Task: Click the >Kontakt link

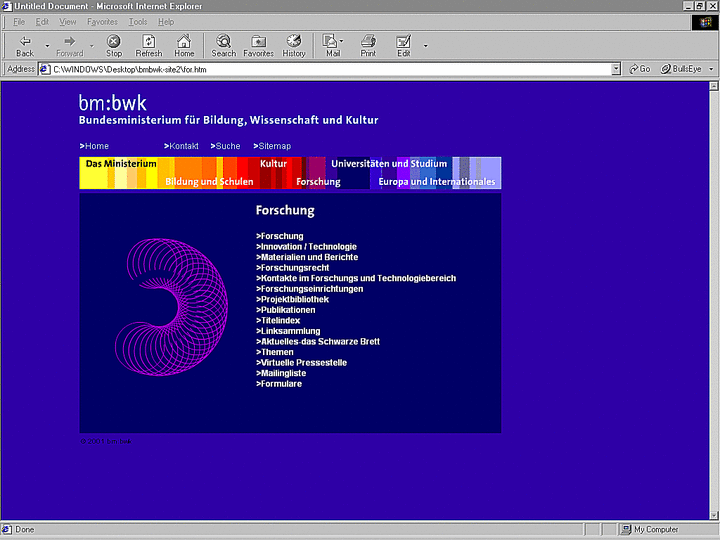Action: coord(181,146)
